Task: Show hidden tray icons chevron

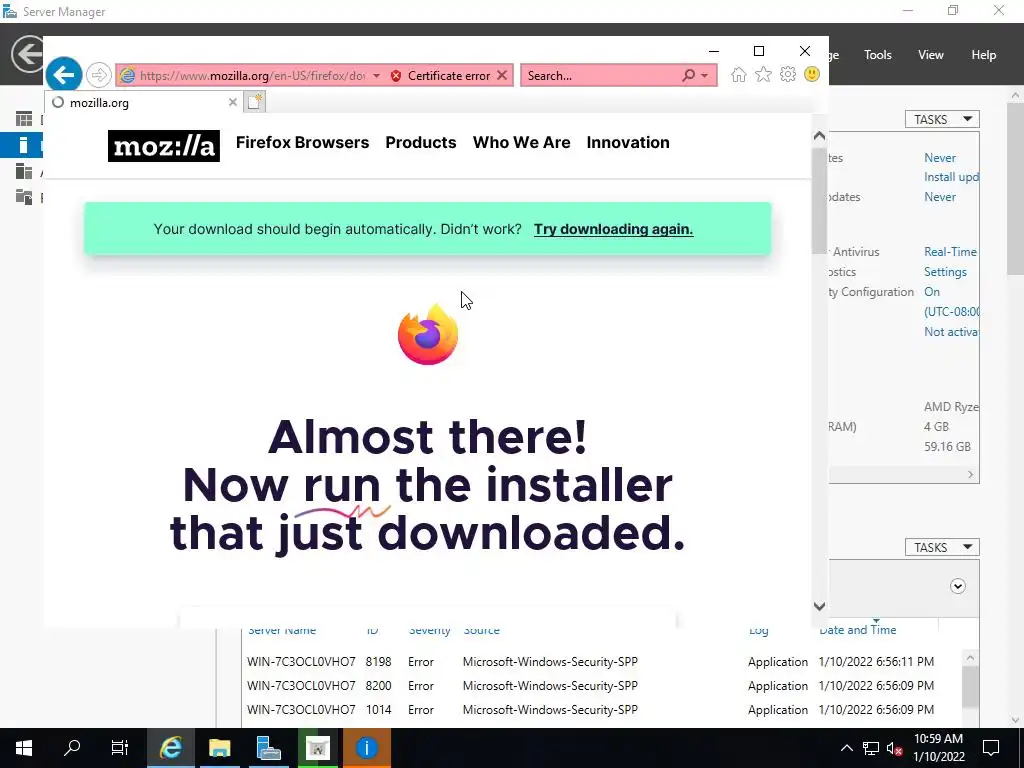Action: pyautogui.click(x=846, y=748)
